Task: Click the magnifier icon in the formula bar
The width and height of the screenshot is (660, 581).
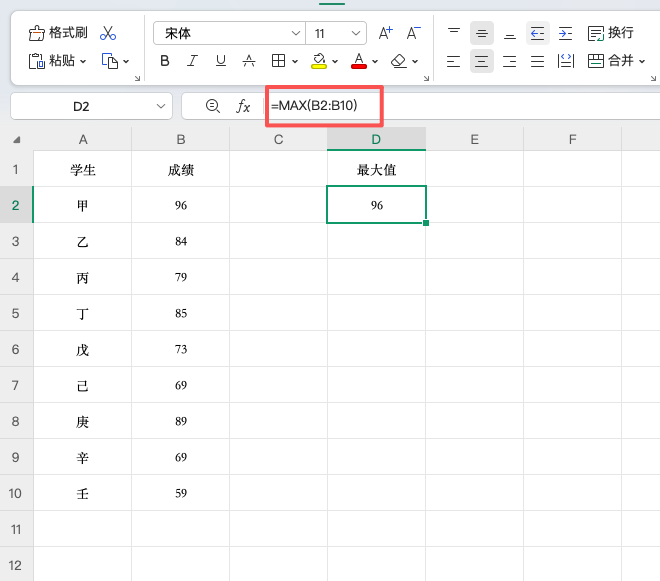Action: 212,106
